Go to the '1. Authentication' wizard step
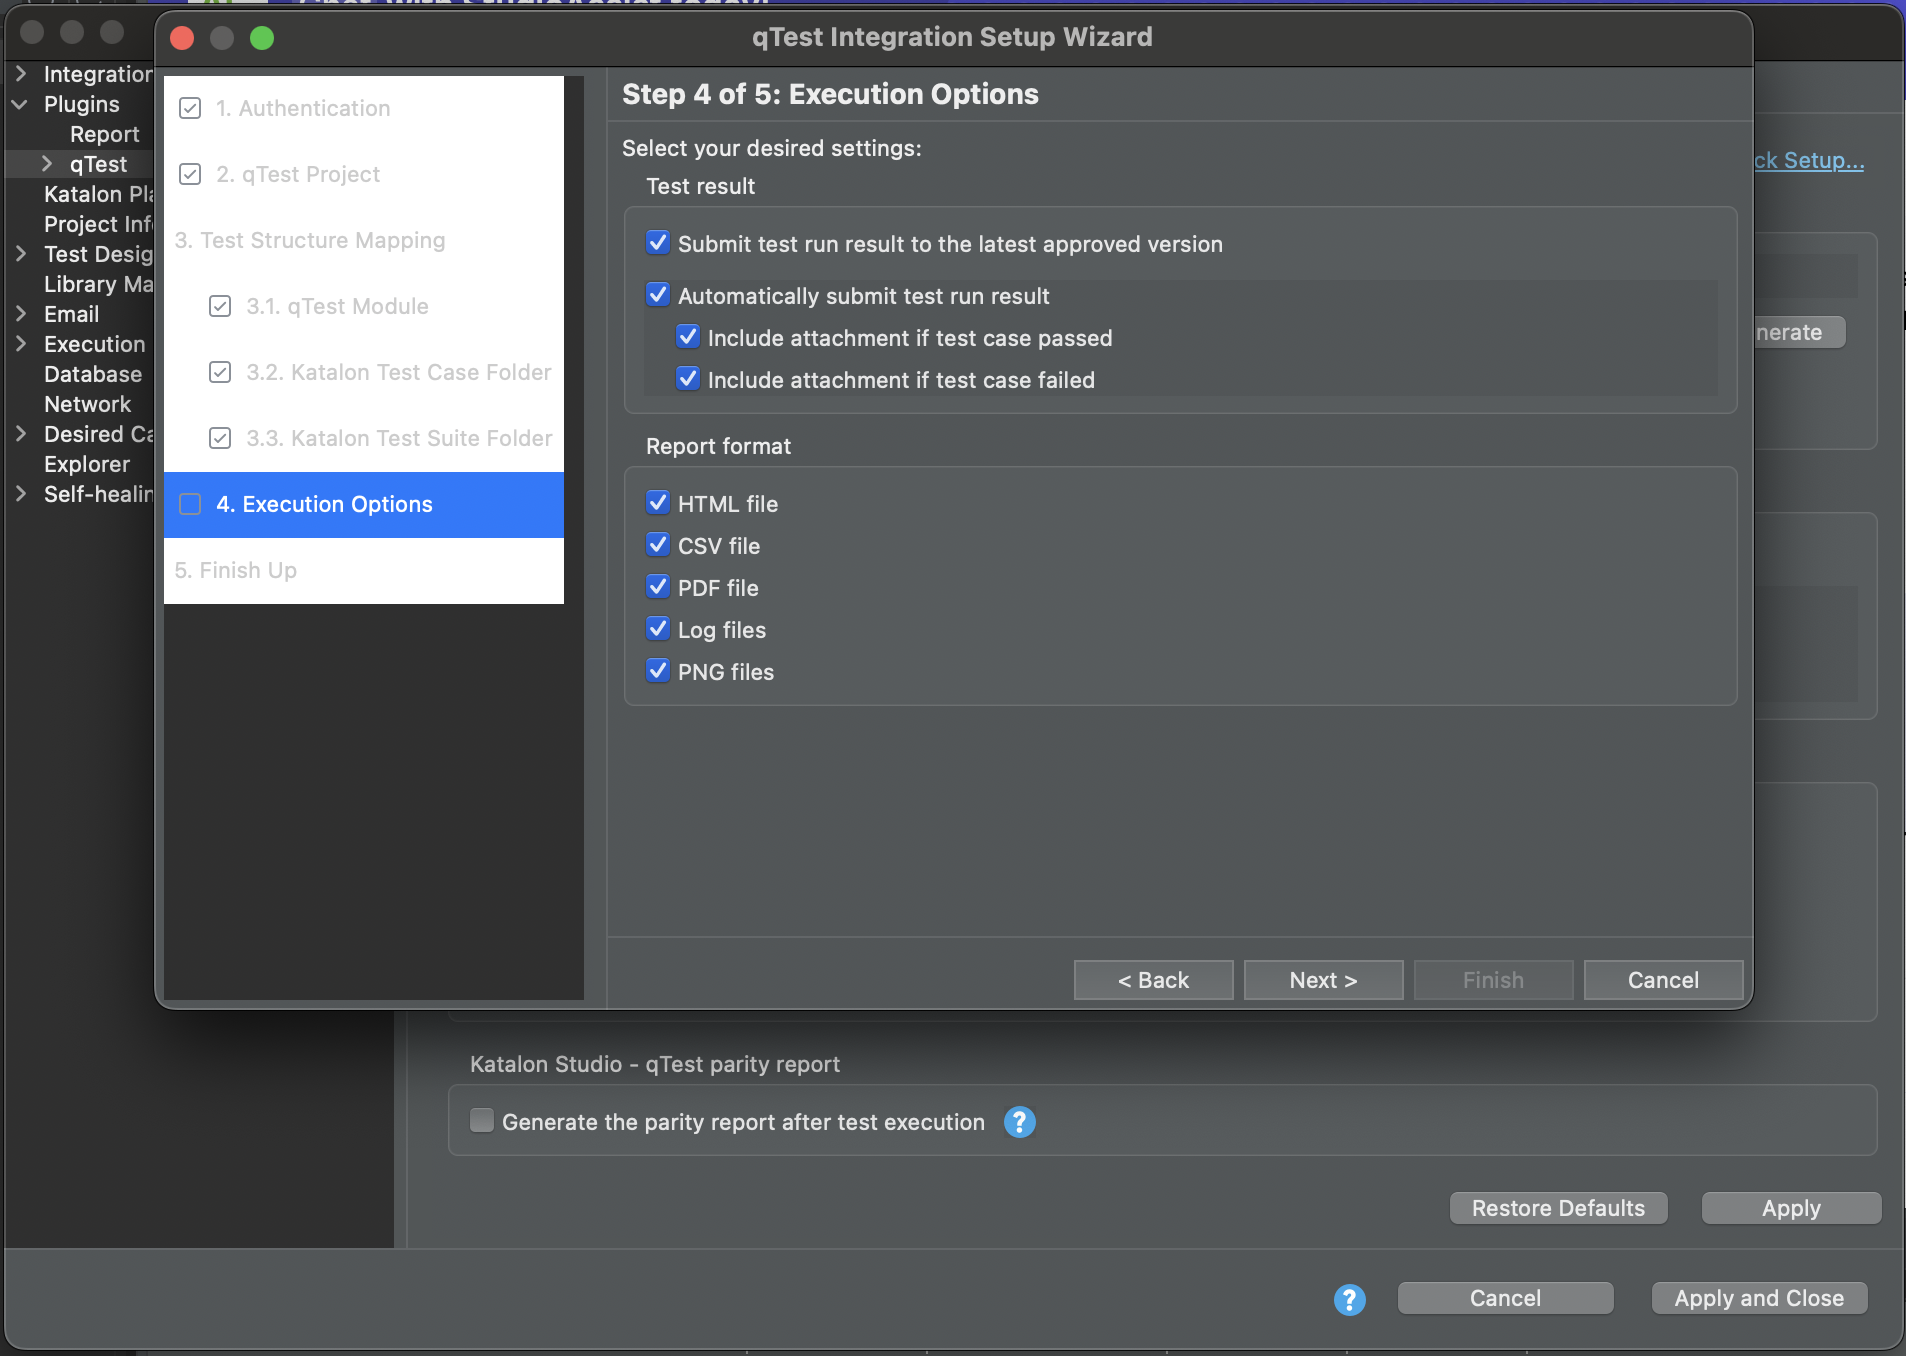Screen dimensions: 1906x1356 [303, 108]
